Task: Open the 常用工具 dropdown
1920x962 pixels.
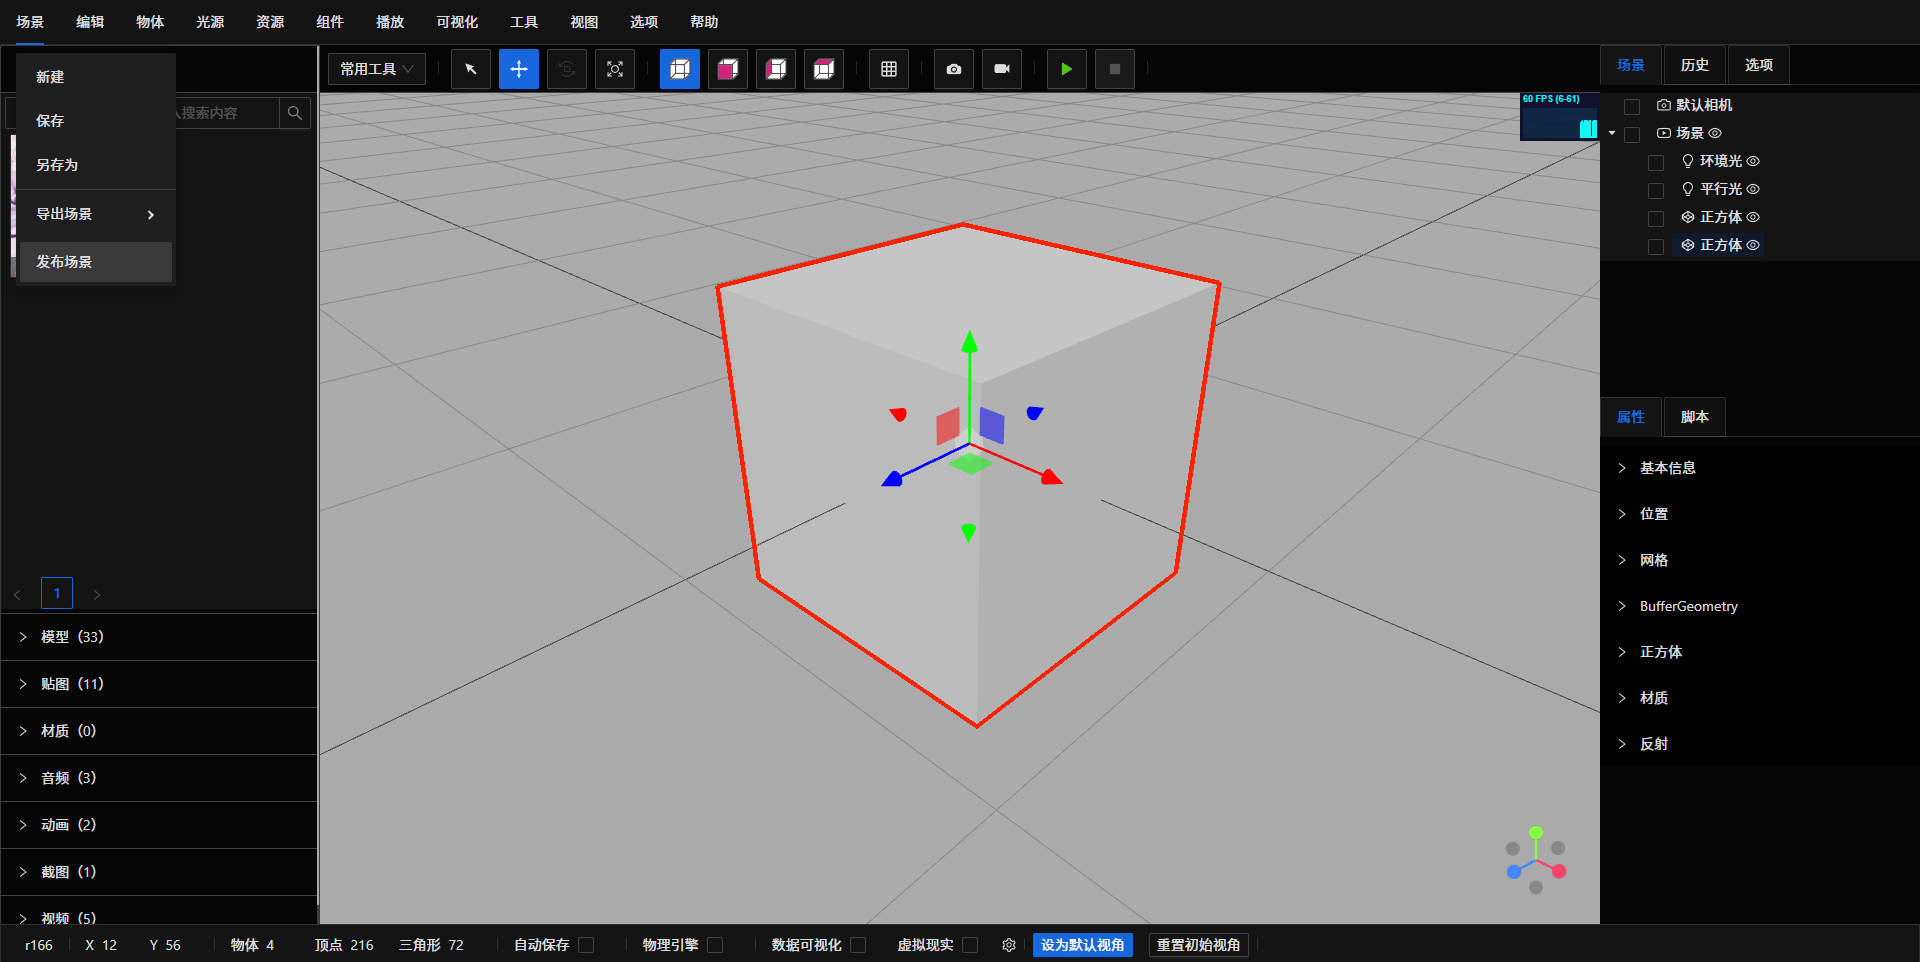Action: (377, 69)
